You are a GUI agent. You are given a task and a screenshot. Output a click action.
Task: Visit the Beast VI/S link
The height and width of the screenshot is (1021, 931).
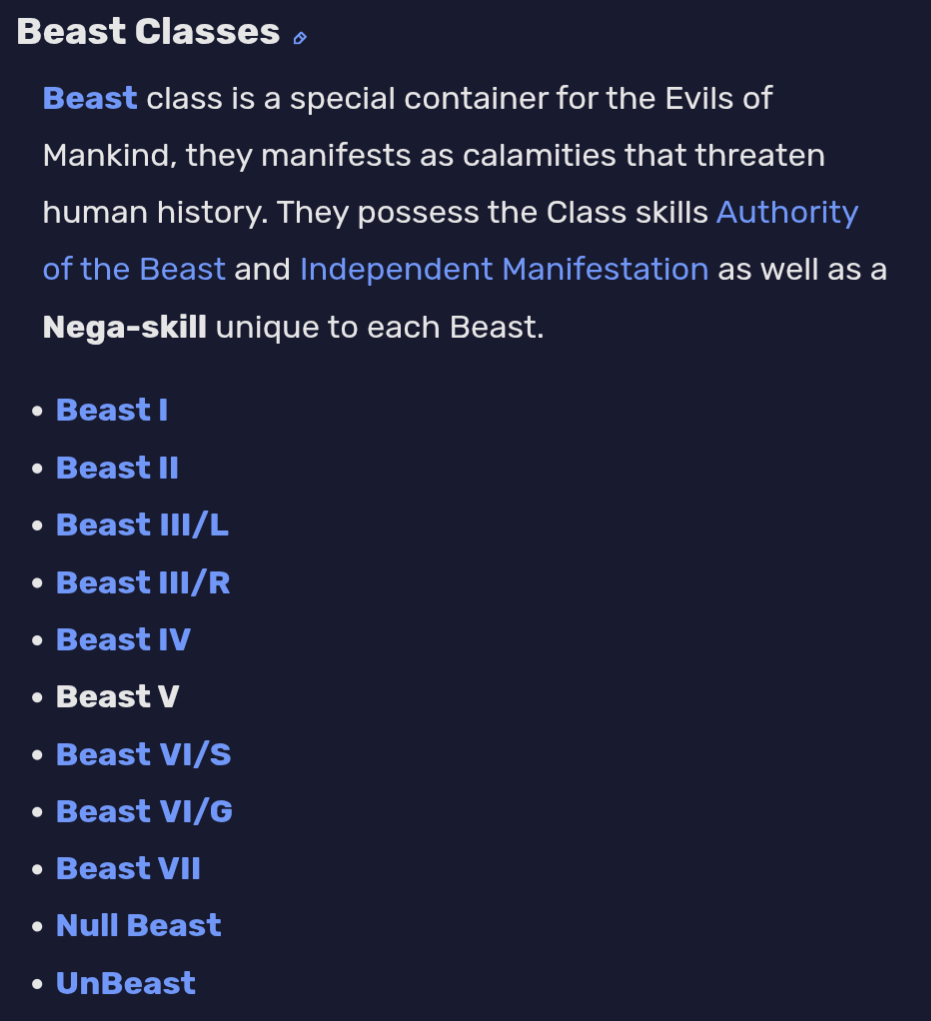[x=144, y=754]
